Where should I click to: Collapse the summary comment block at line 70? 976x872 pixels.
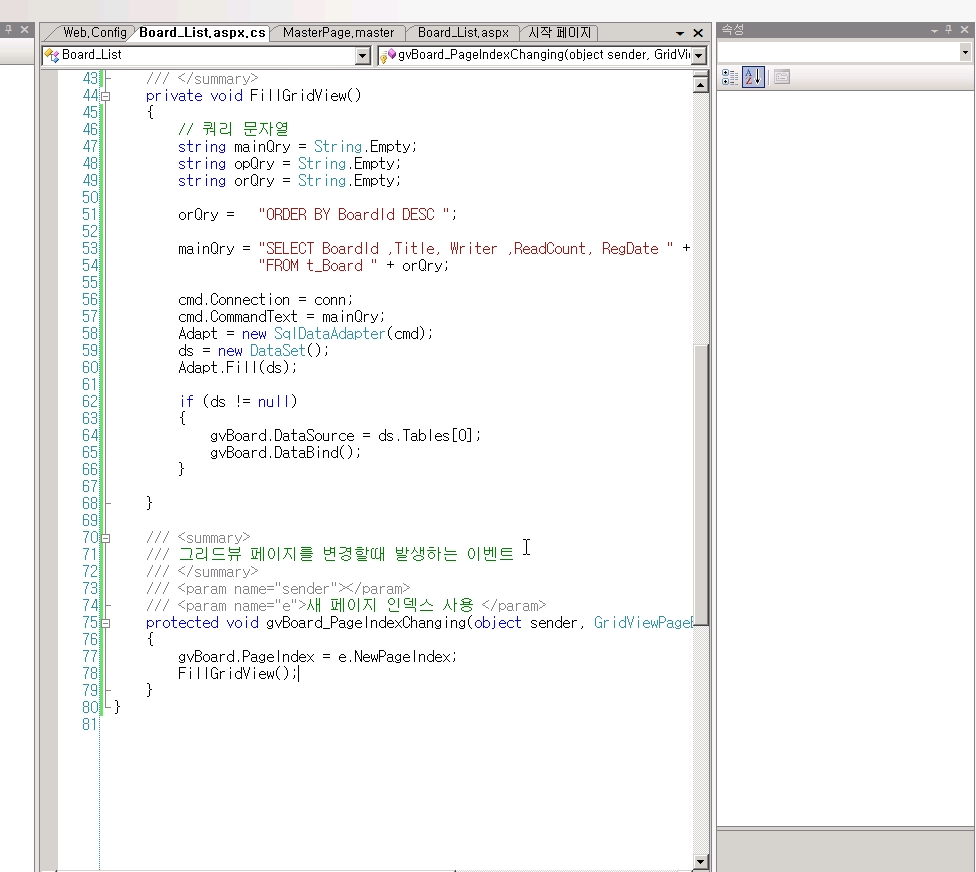tap(106, 538)
